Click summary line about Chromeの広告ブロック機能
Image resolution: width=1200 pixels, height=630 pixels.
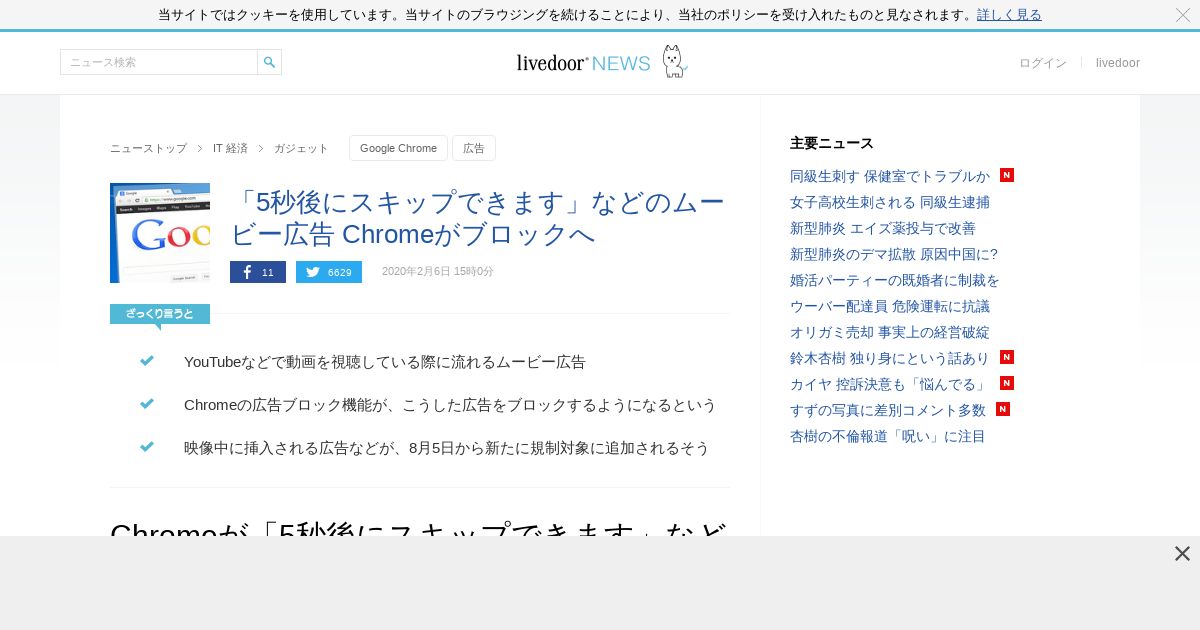click(450, 405)
